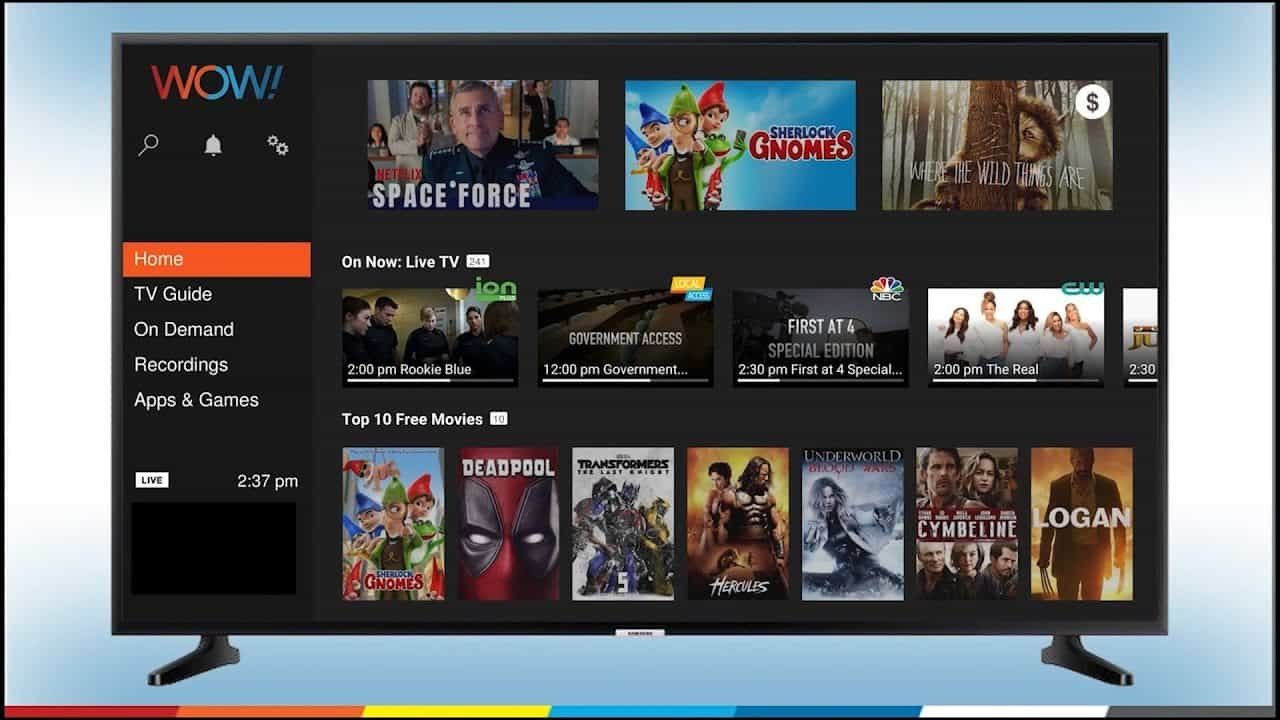
Task: Open Where the Wild Things Are banner
Action: tap(997, 145)
